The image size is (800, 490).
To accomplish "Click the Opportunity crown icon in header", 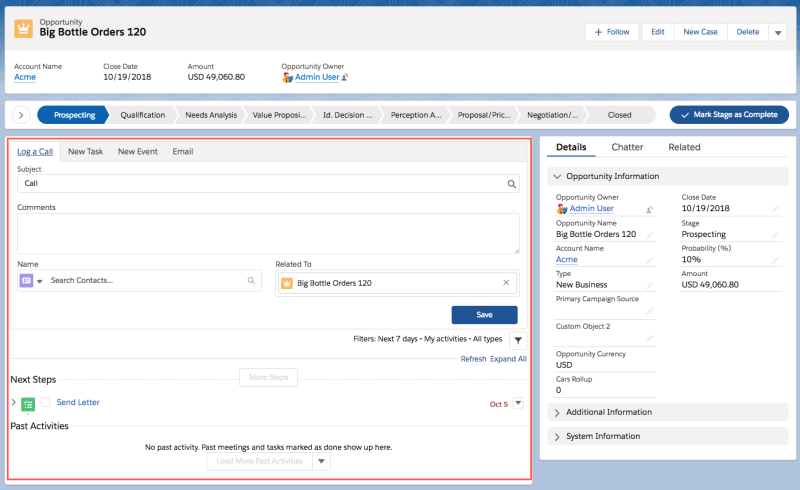I will (x=23, y=29).
